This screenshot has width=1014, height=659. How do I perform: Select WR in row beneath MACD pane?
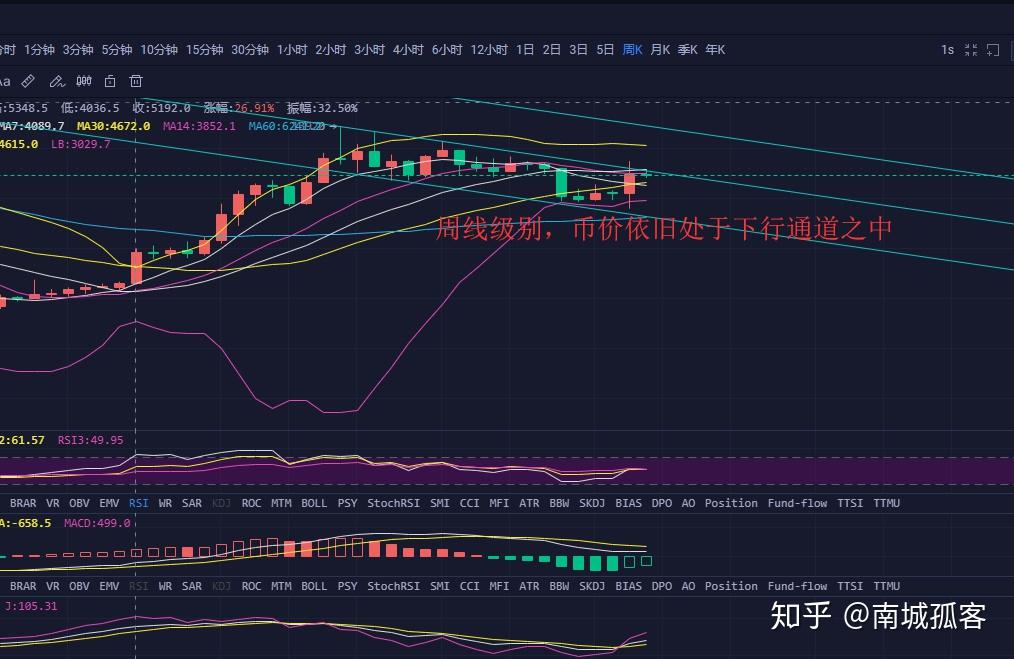pos(165,587)
